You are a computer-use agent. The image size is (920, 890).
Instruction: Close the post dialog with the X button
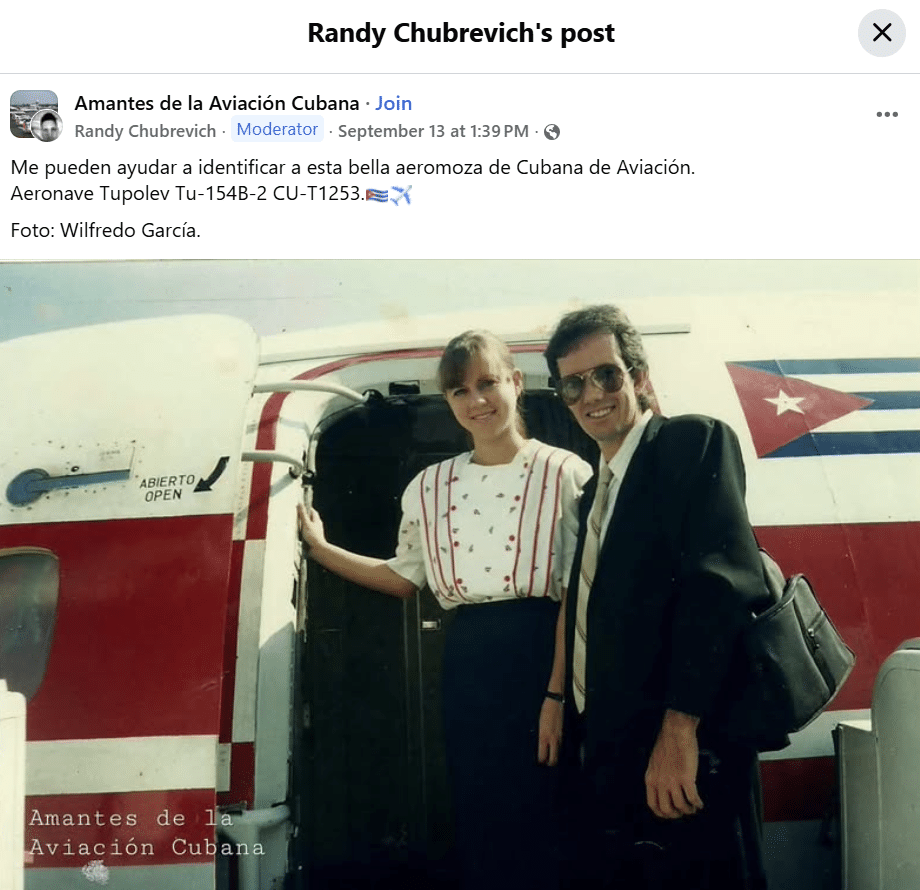(x=882, y=33)
